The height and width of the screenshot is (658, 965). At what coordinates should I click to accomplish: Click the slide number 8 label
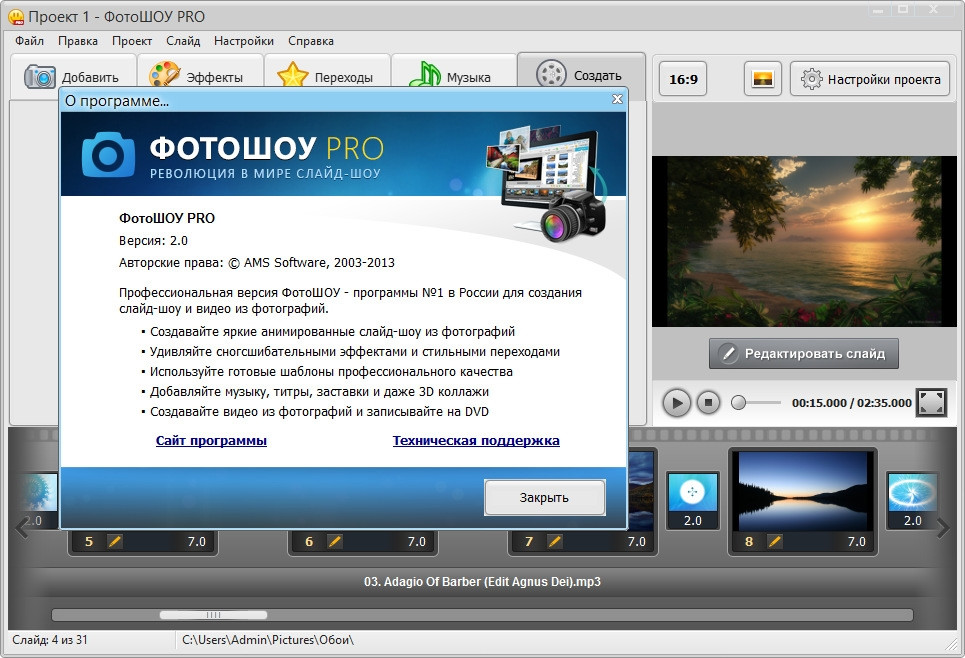tap(749, 542)
